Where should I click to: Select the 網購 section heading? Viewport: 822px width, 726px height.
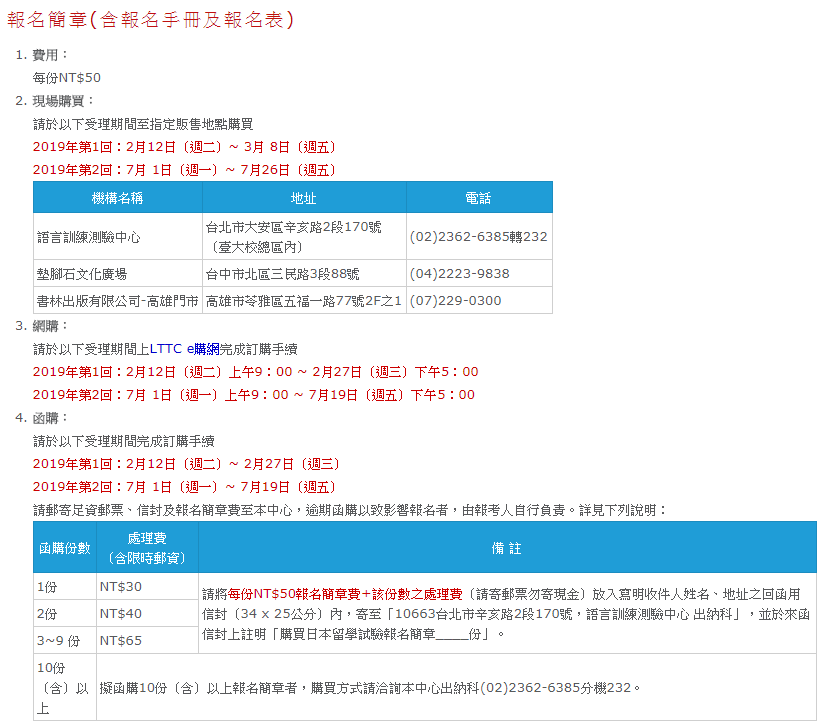[47, 326]
